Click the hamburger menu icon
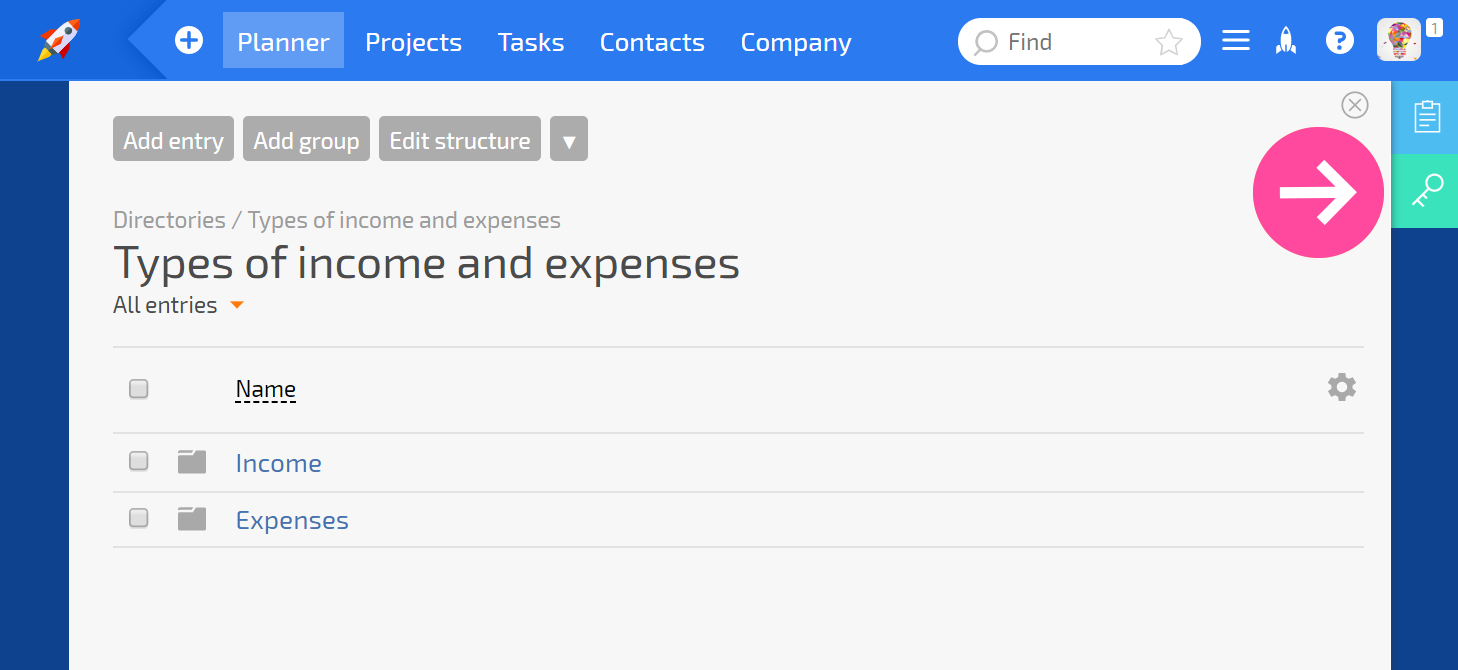 pos(1236,41)
